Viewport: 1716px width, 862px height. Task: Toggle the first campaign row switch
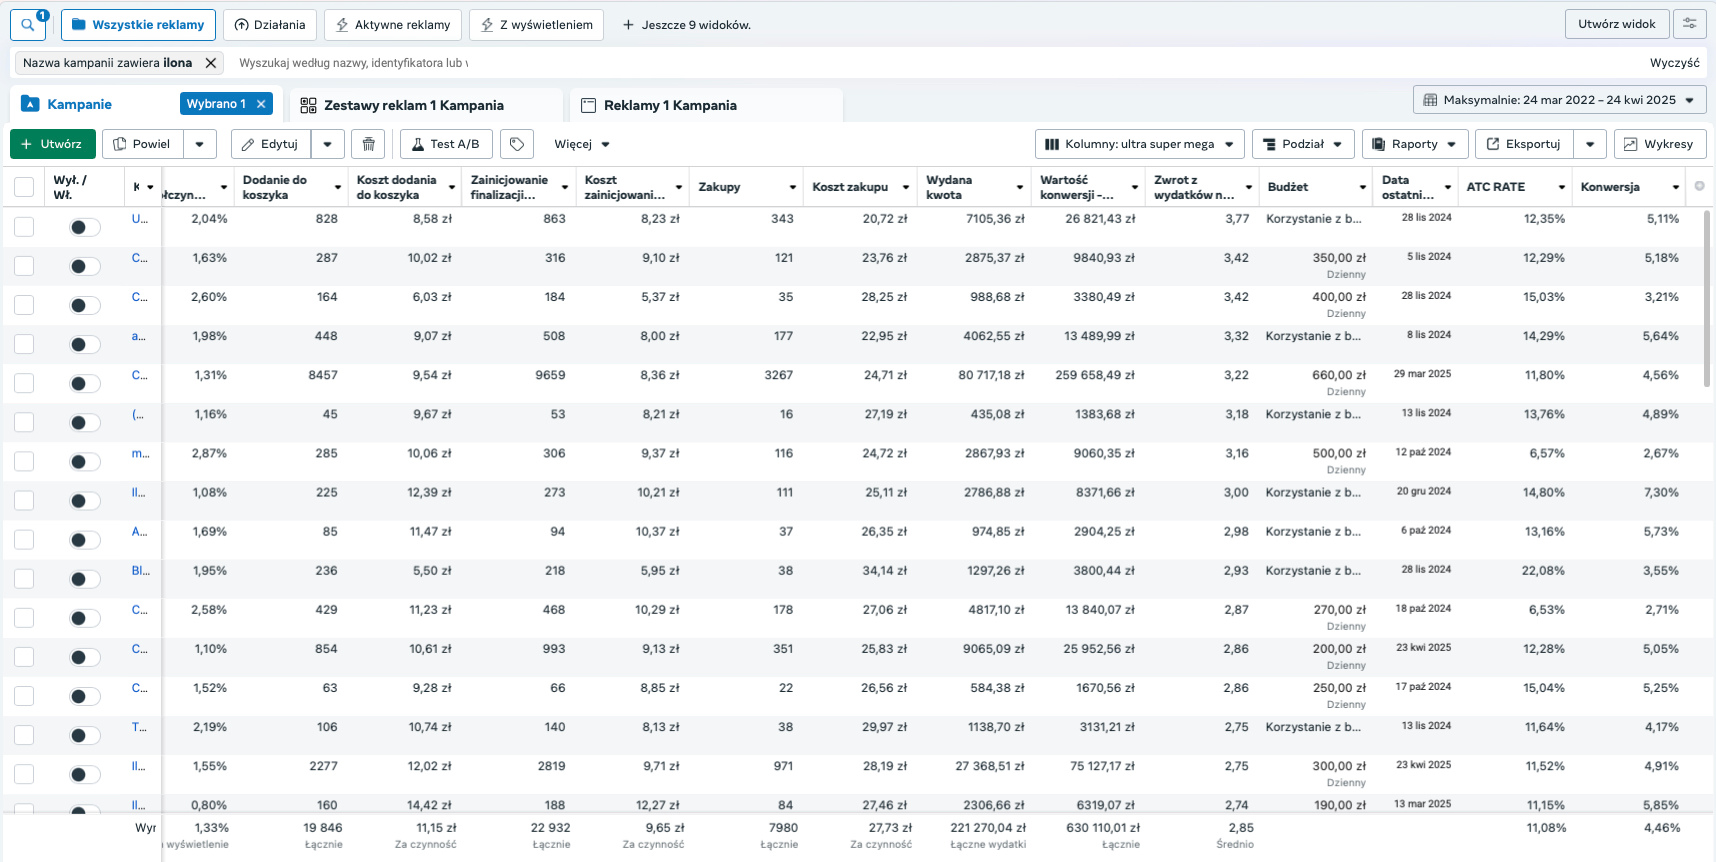pos(84,227)
